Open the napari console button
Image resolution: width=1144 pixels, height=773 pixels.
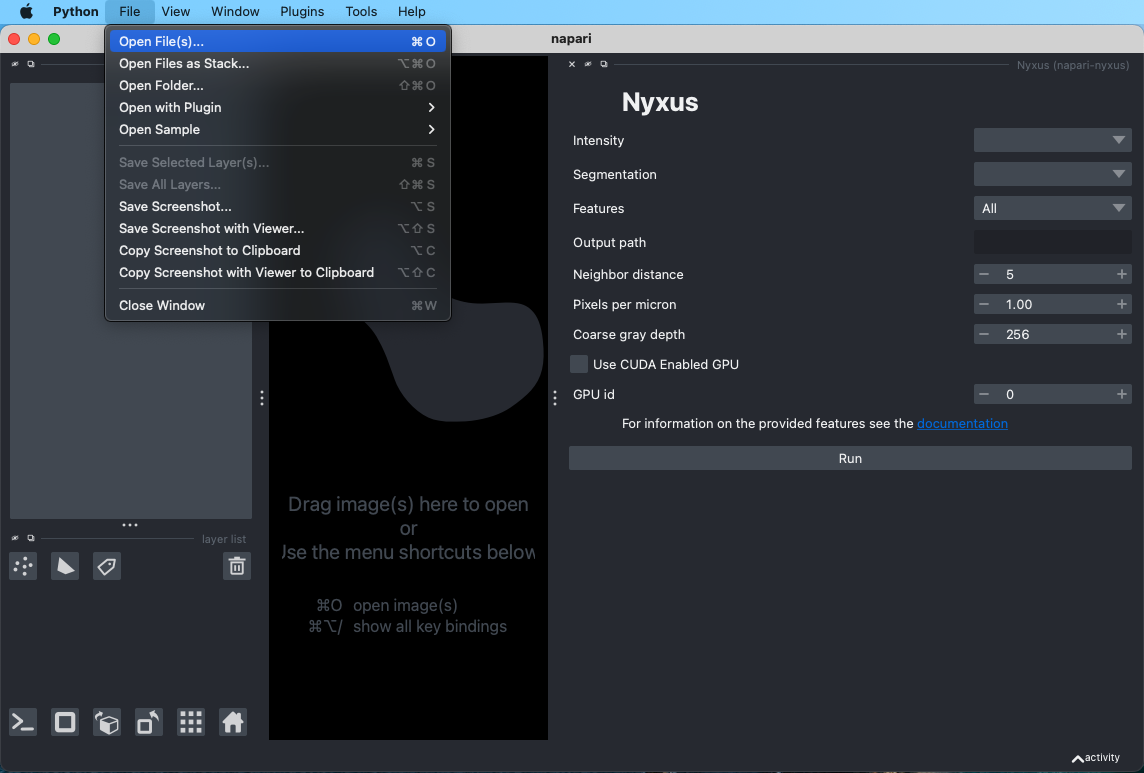pyautogui.click(x=23, y=723)
